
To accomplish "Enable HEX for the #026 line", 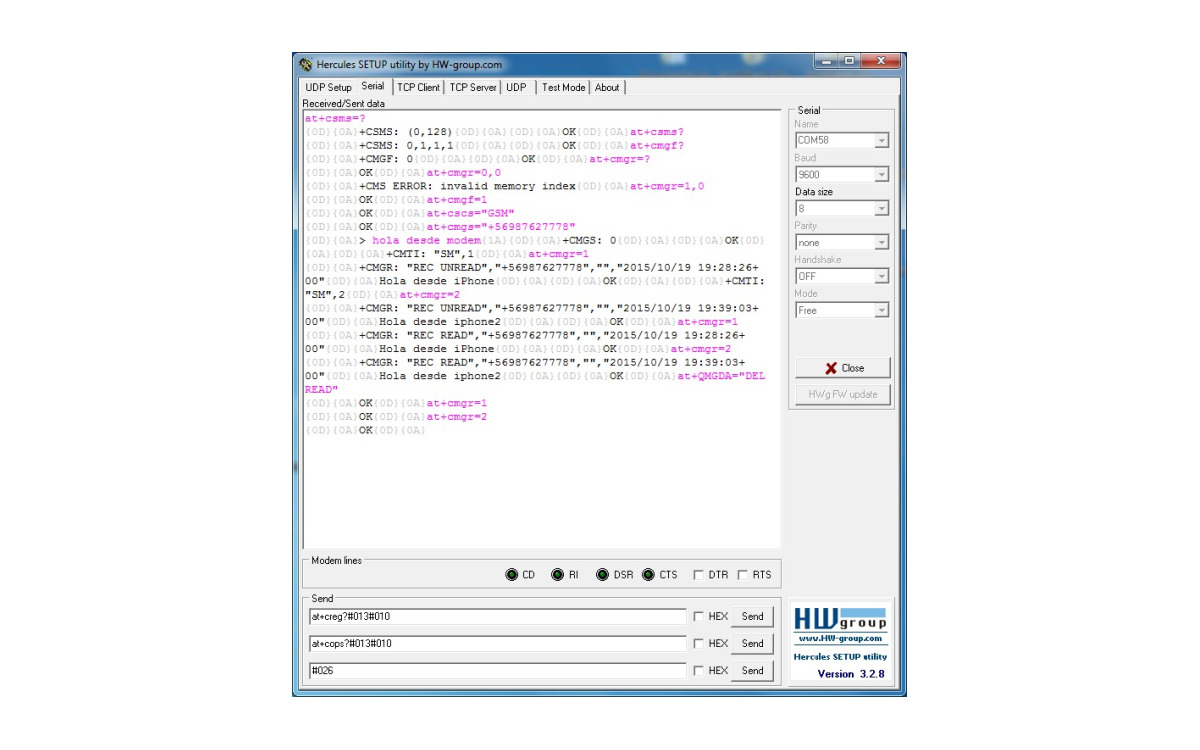I will tap(699, 671).
